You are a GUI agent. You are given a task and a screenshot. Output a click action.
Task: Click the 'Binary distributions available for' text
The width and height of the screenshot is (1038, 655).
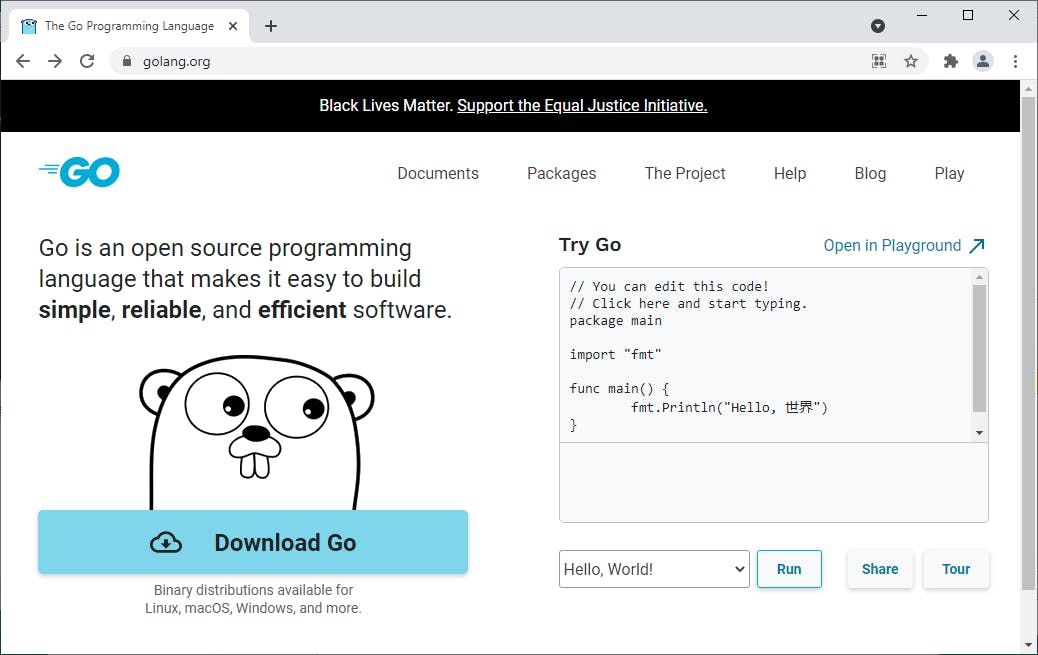[x=254, y=590]
